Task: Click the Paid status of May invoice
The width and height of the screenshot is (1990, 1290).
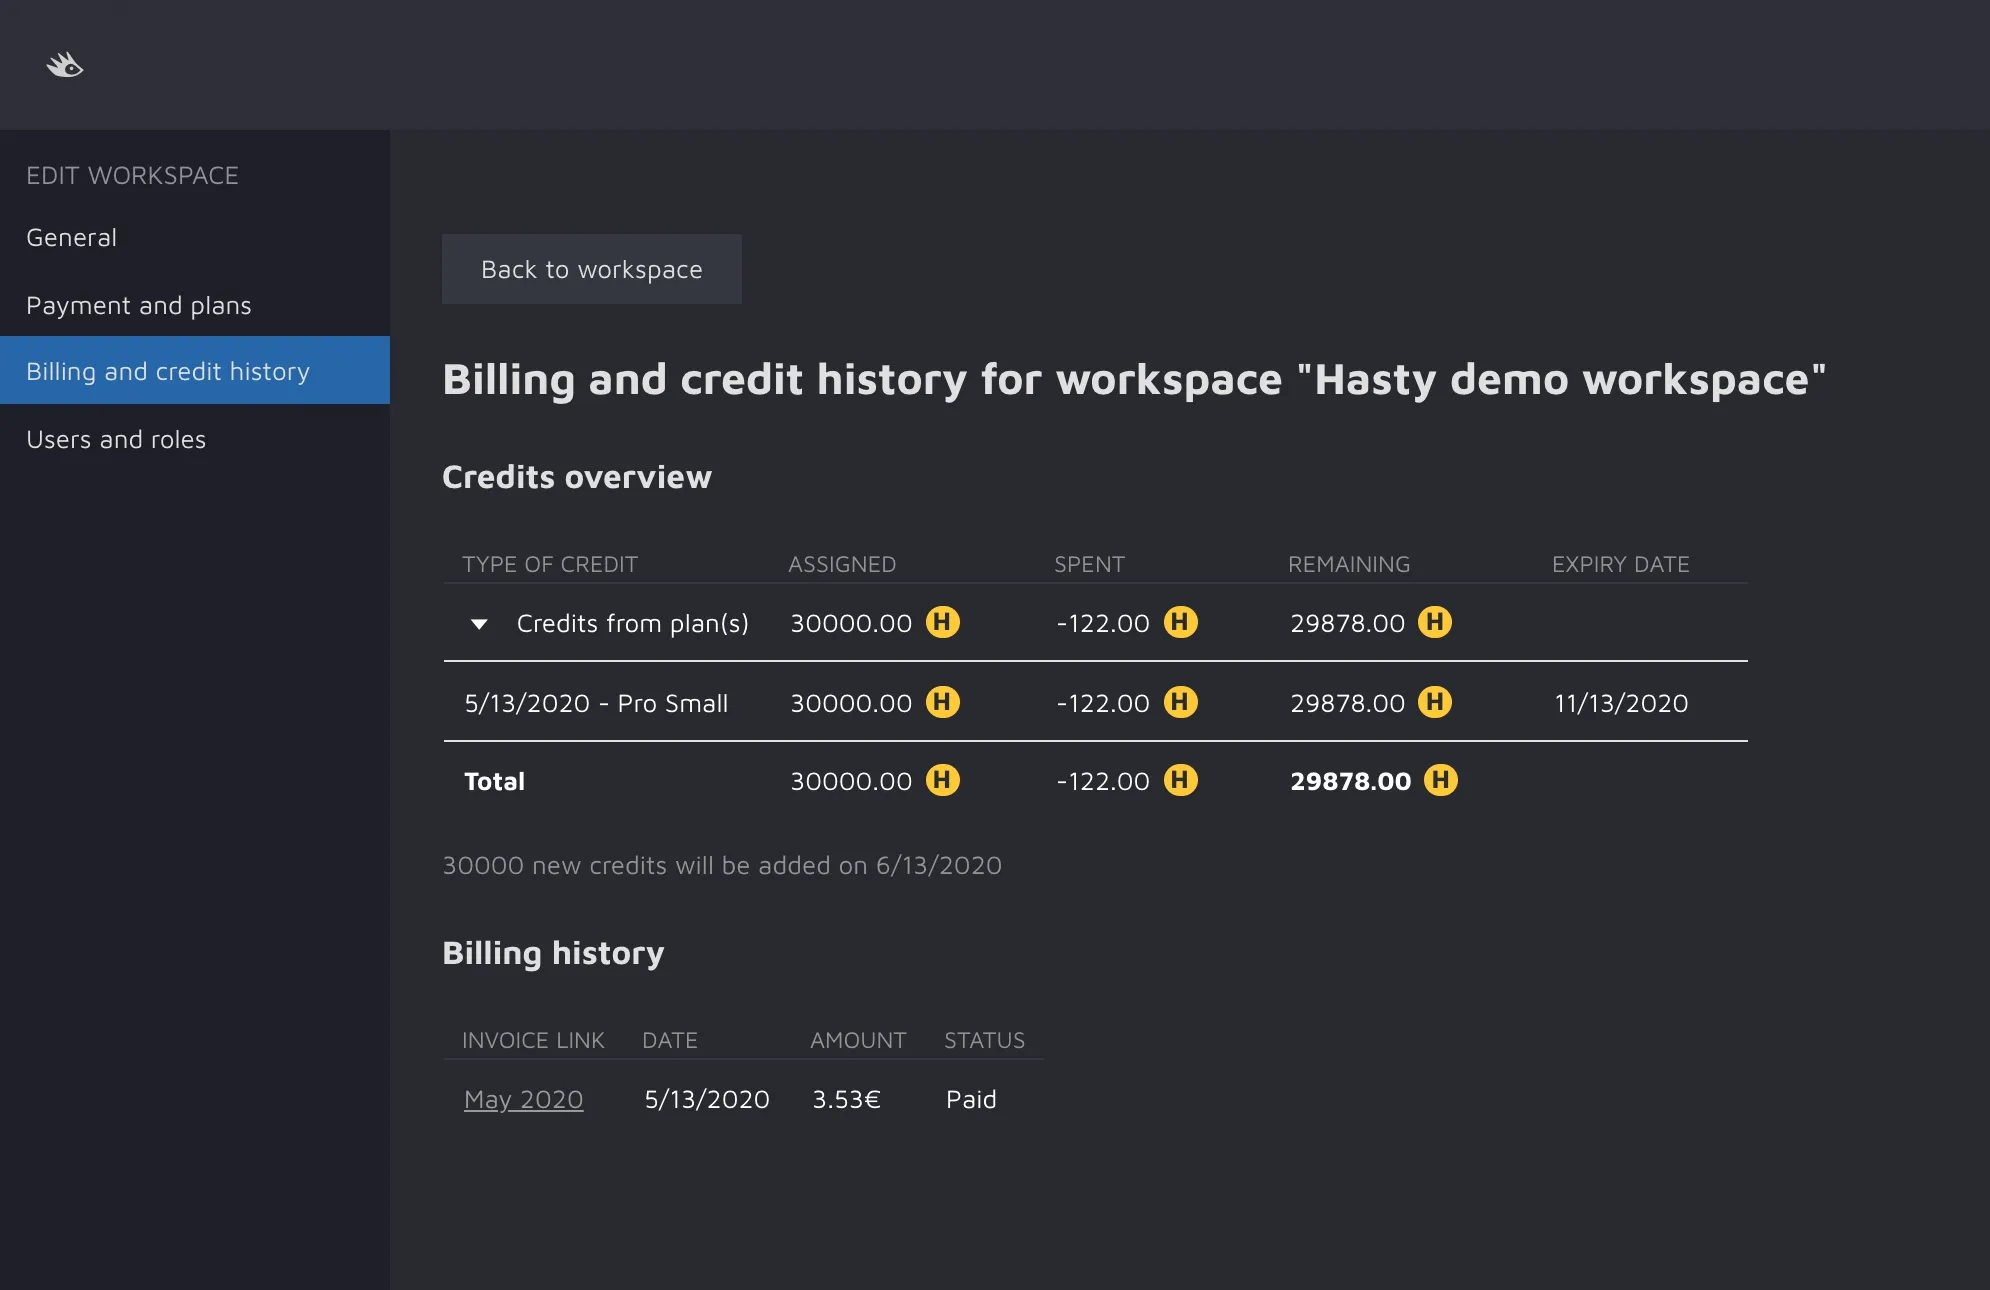Action: [970, 1100]
